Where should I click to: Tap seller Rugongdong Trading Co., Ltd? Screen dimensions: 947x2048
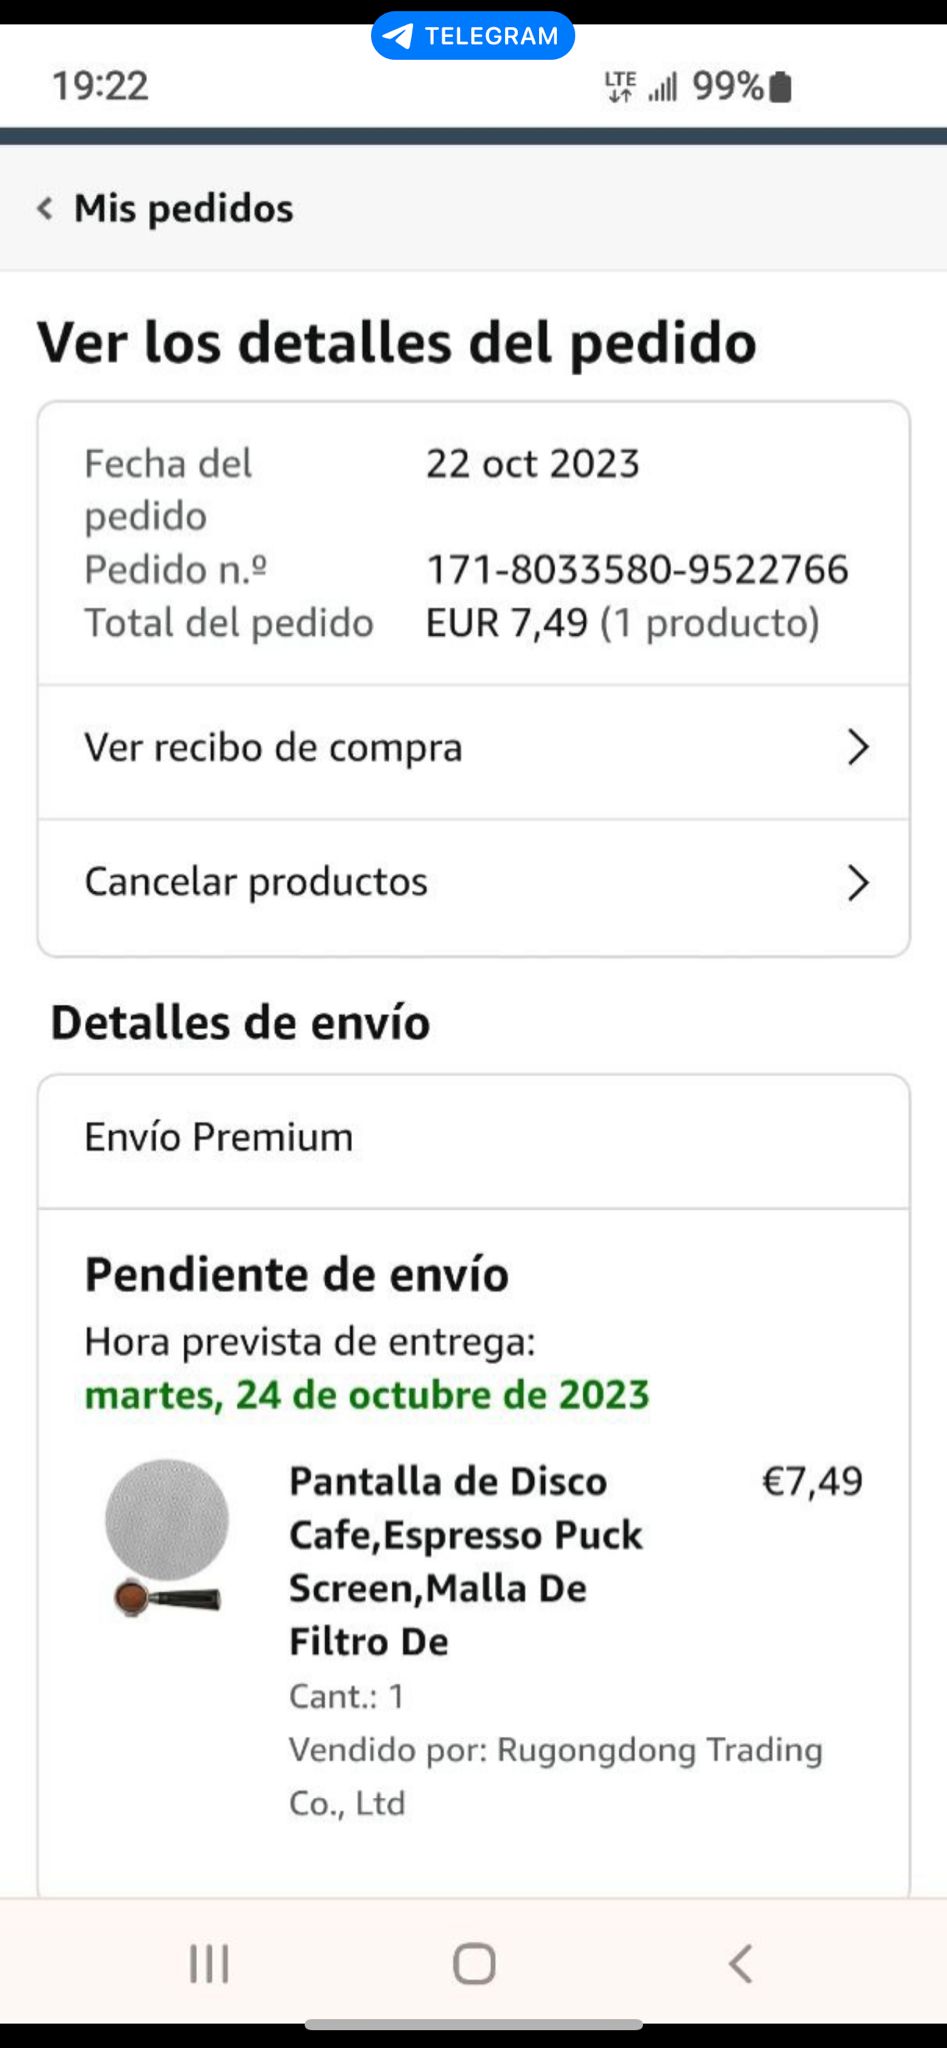[x=555, y=1776]
